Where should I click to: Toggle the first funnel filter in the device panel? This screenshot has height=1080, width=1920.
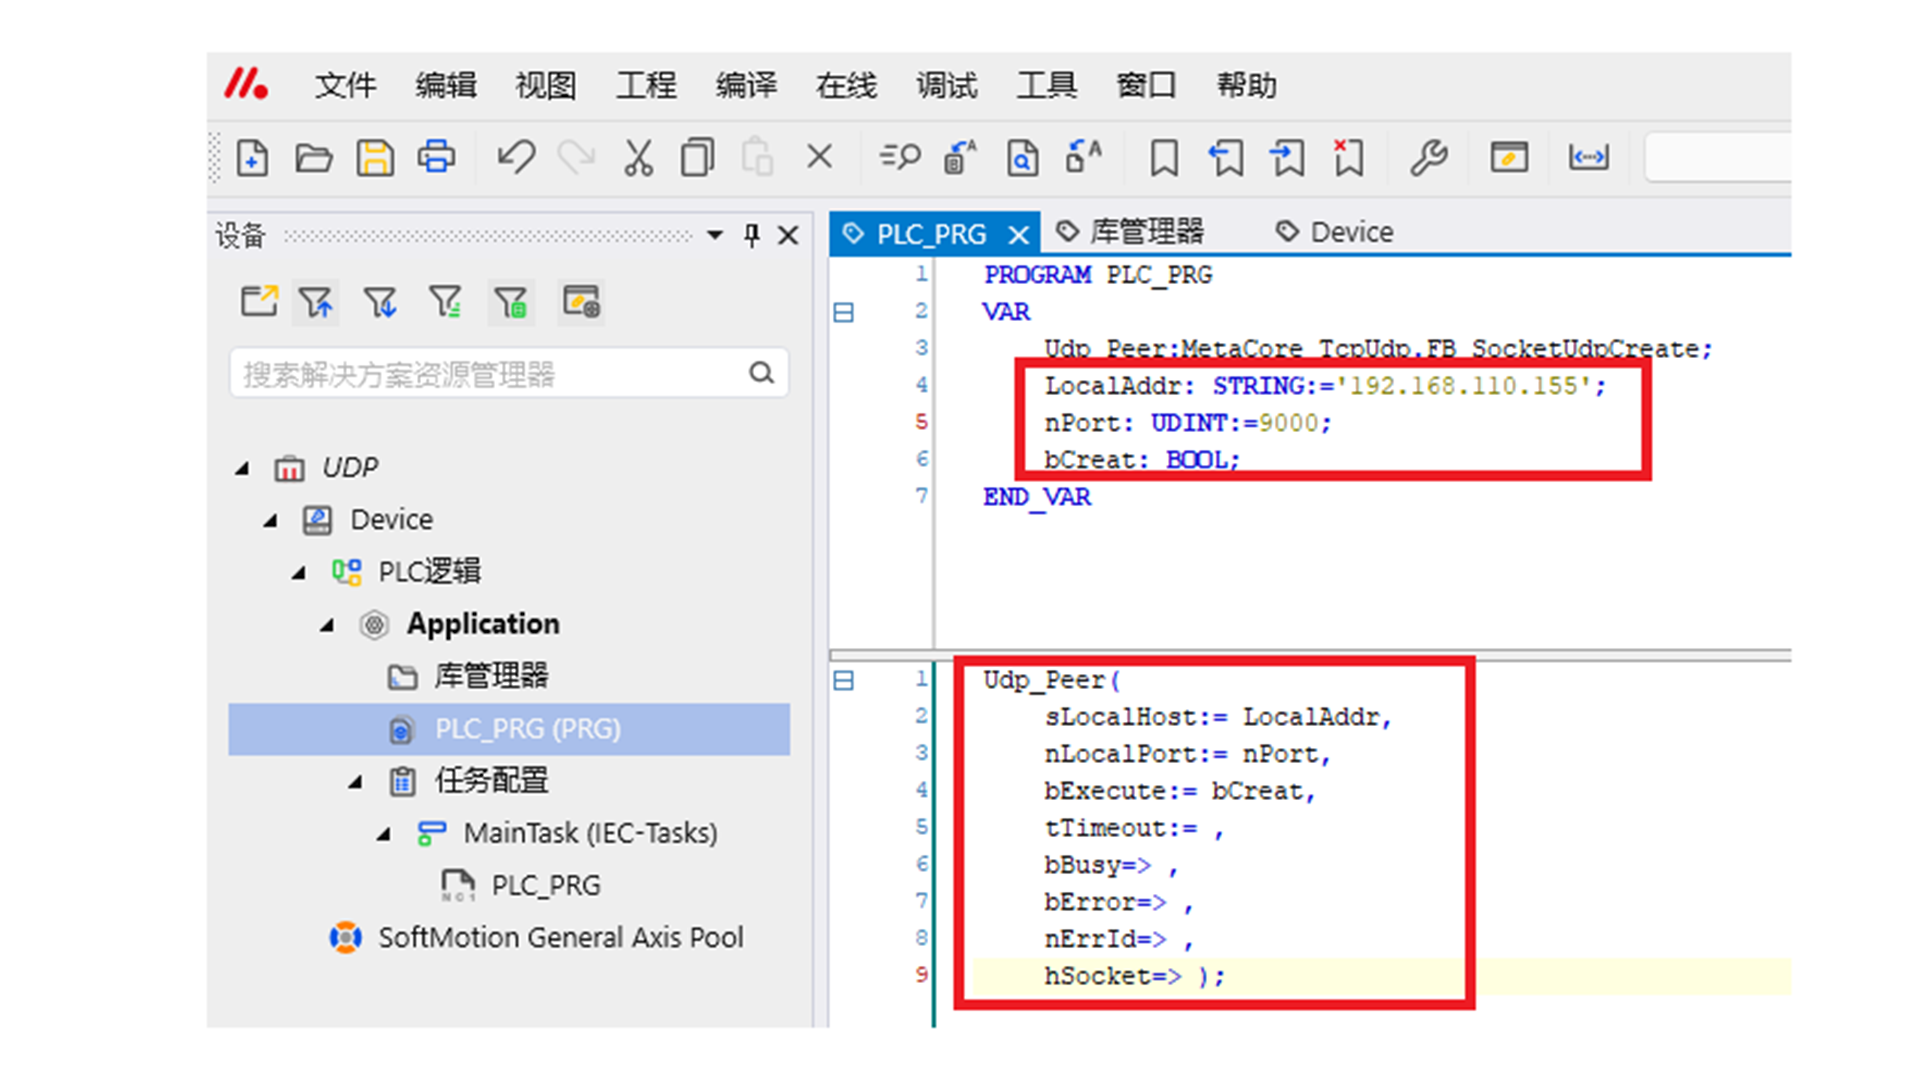tap(316, 302)
